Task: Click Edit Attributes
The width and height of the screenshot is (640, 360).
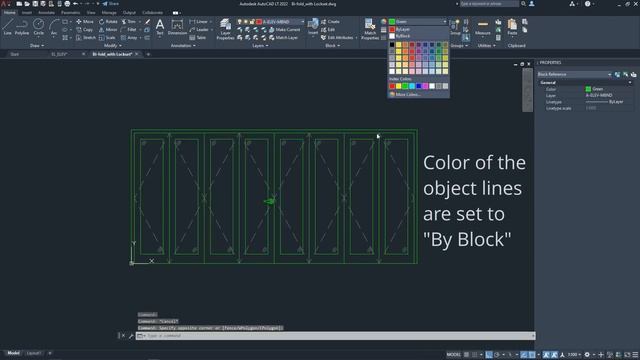Action: coord(337,38)
